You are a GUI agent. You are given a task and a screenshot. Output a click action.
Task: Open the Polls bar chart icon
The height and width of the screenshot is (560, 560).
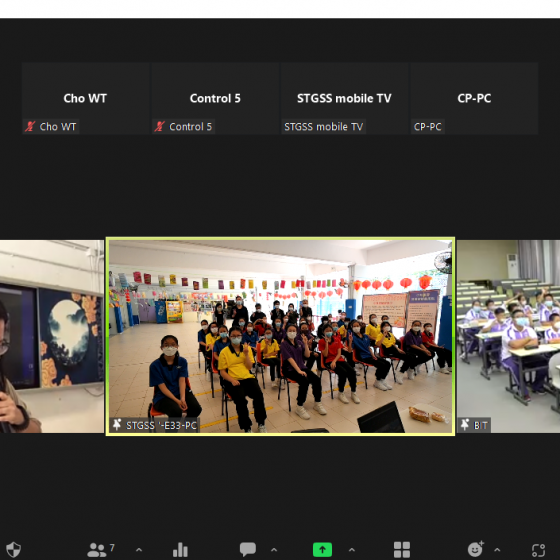coord(180,550)
